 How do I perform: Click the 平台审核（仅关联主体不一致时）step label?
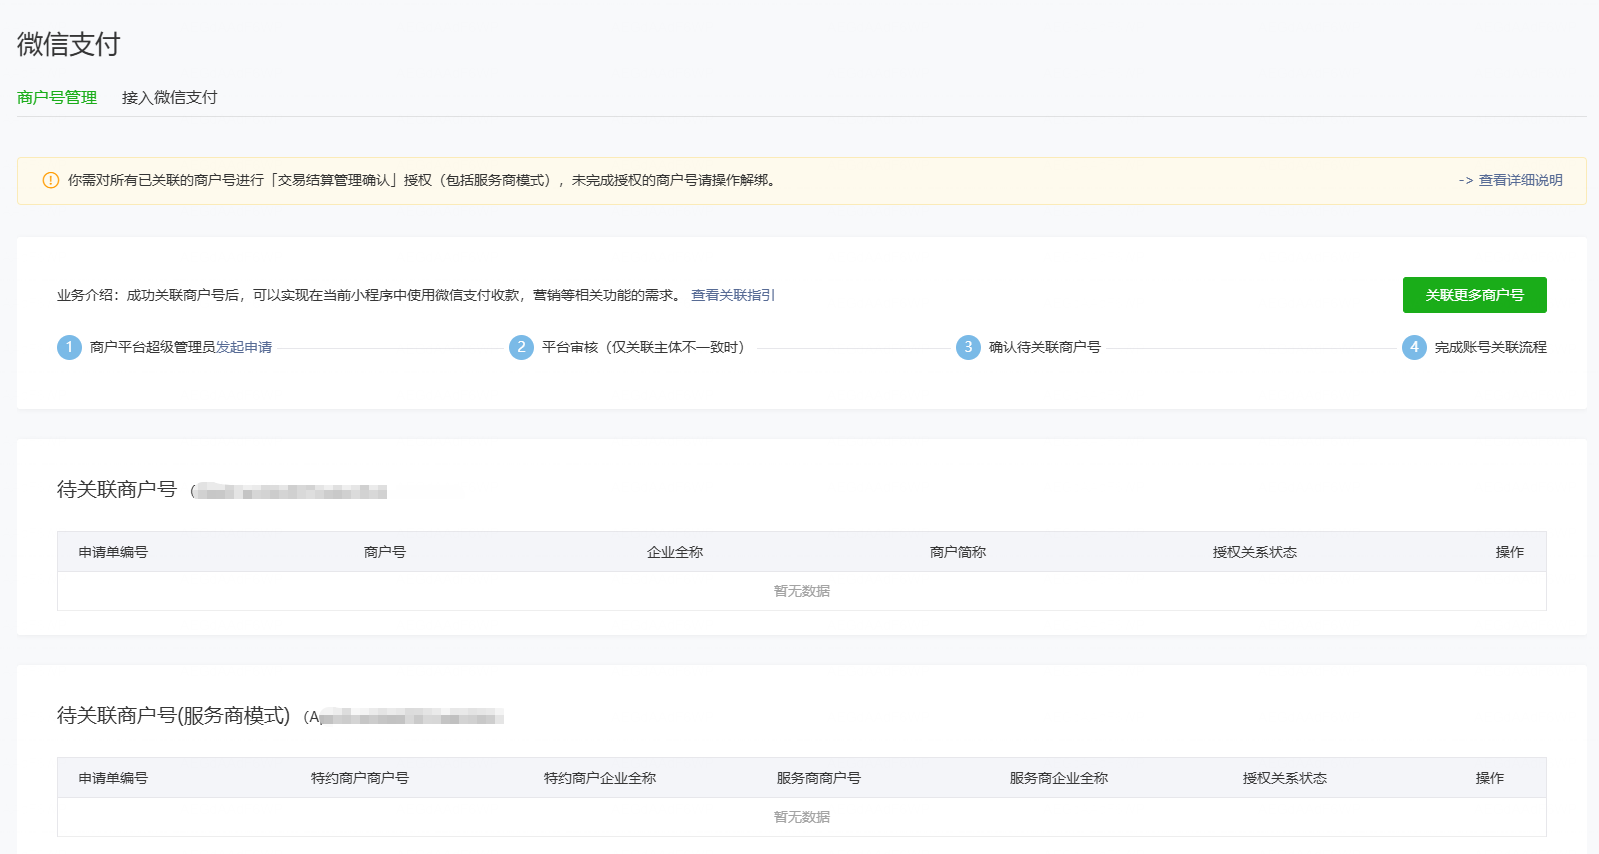pyautogui.click(x=643, y=347)
